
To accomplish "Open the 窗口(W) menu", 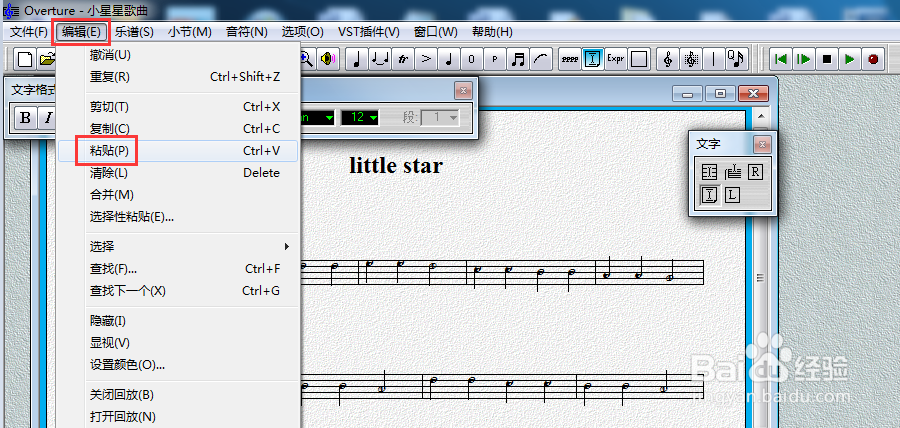I will (436, 32).
